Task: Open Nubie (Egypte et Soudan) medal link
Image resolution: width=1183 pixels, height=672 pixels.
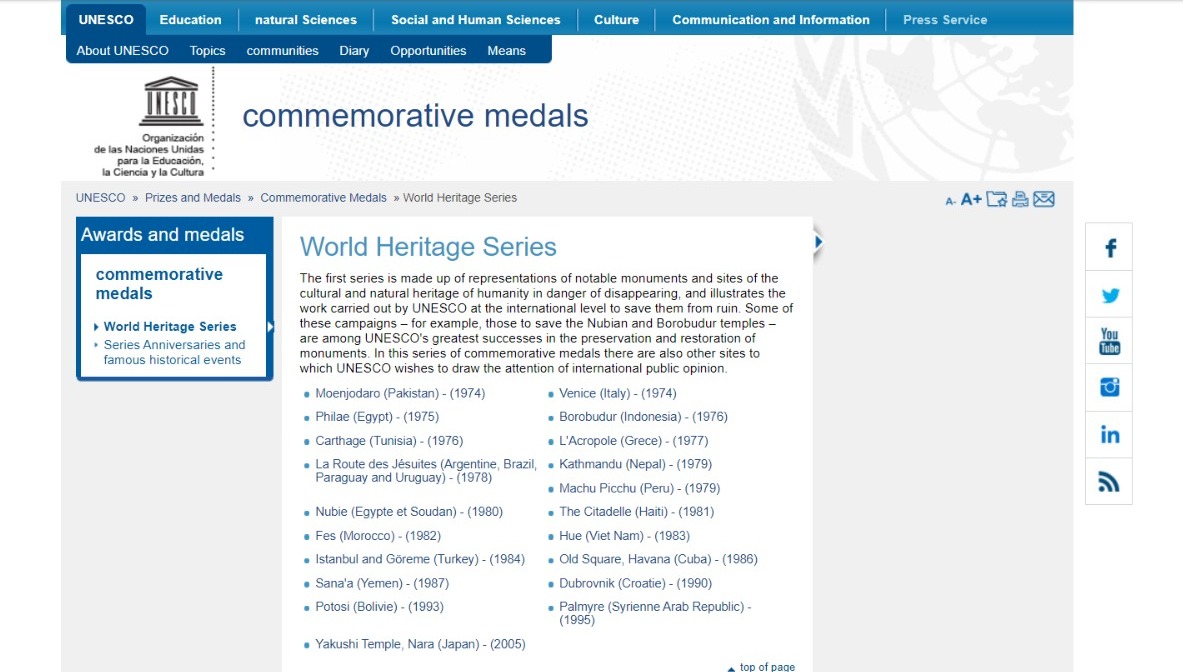Action: [x=409, y=511]
